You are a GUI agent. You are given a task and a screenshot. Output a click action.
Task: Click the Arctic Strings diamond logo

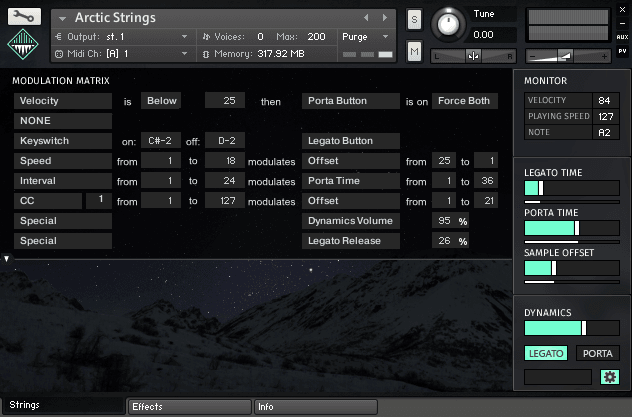pos(23,44)
